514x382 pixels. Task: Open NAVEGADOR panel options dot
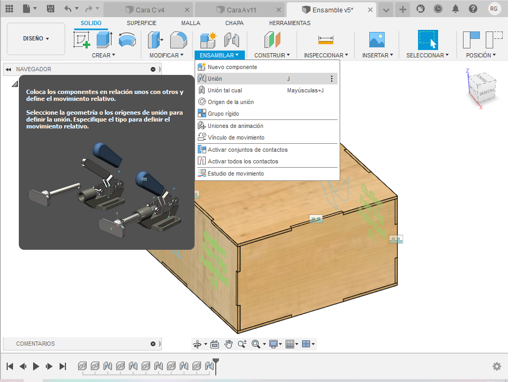pos(153,69)
